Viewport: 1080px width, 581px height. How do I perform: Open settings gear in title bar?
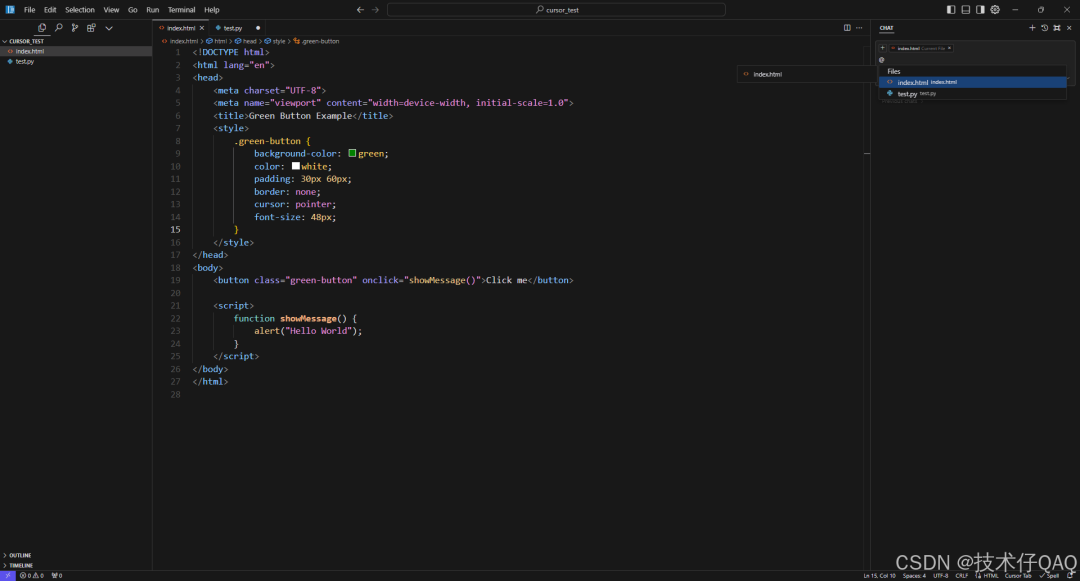995,10
